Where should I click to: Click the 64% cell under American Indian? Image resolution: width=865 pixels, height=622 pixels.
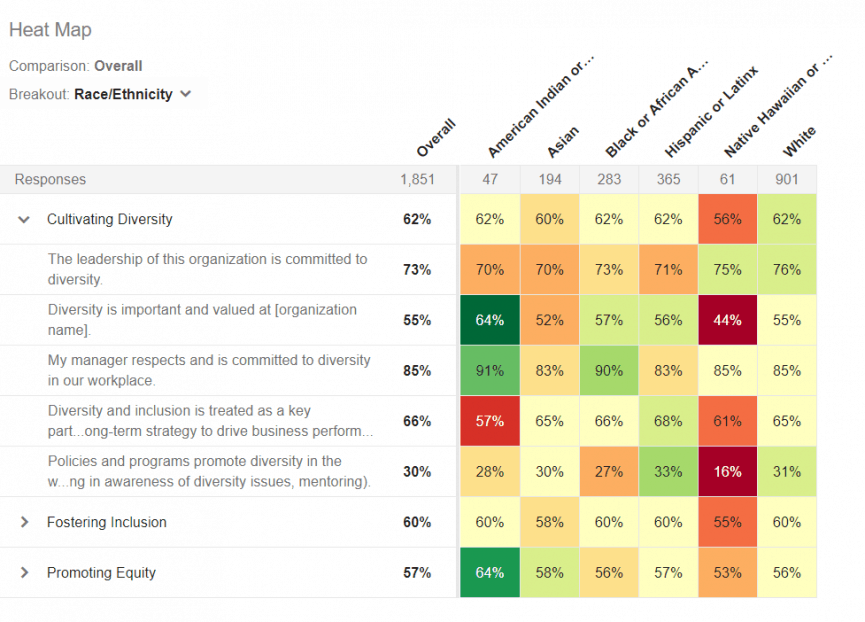coord(489,319)
